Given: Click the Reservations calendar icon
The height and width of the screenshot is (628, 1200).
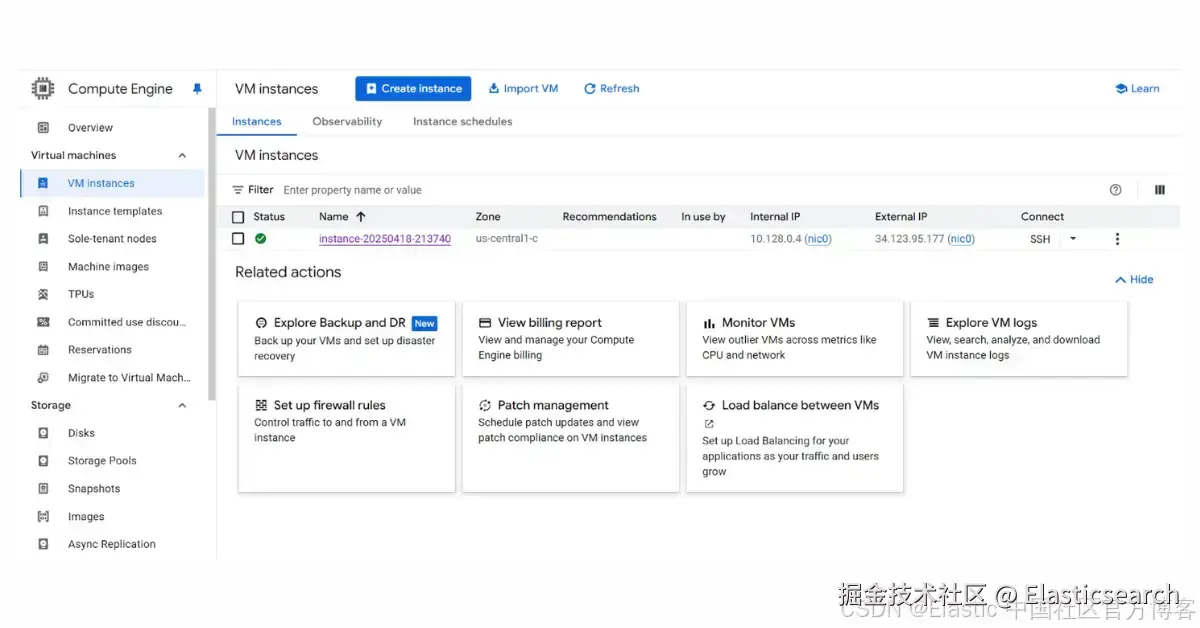Looking at the screenshot, I should pyautogui.click(x=43, y=350).
